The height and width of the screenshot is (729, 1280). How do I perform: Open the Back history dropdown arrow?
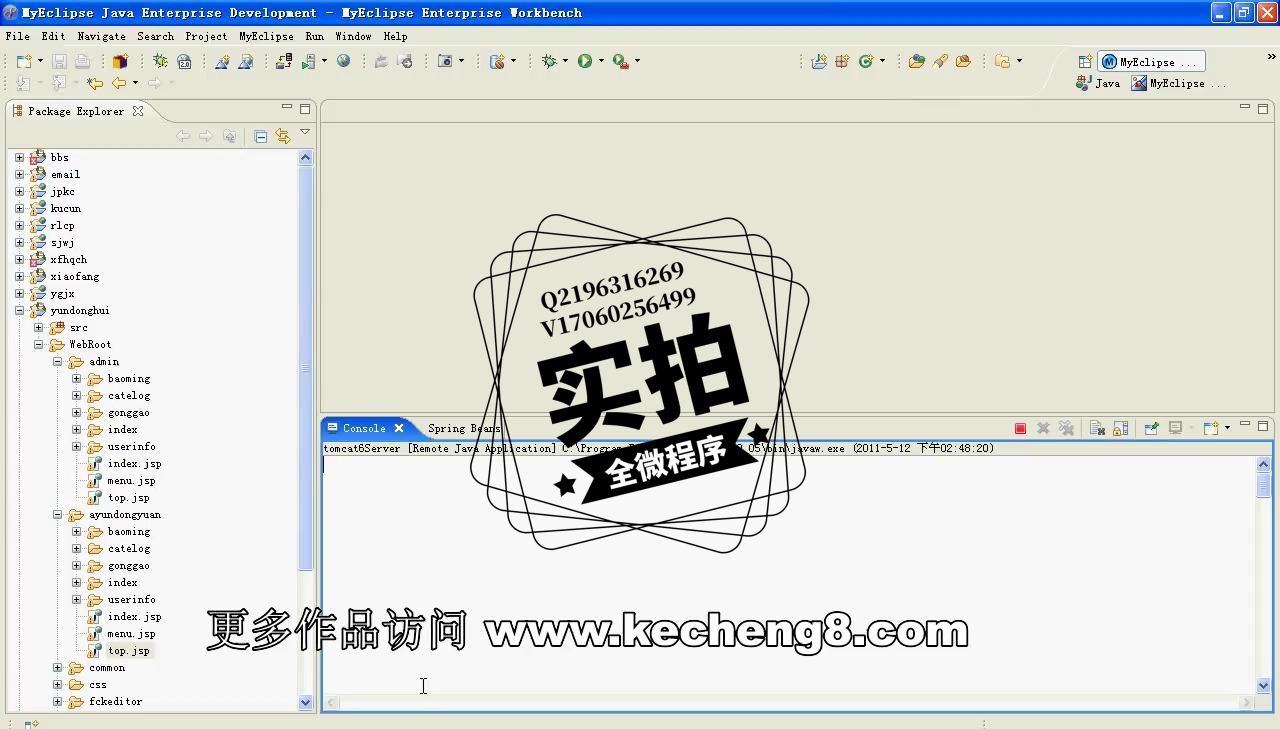coord(135,84)
